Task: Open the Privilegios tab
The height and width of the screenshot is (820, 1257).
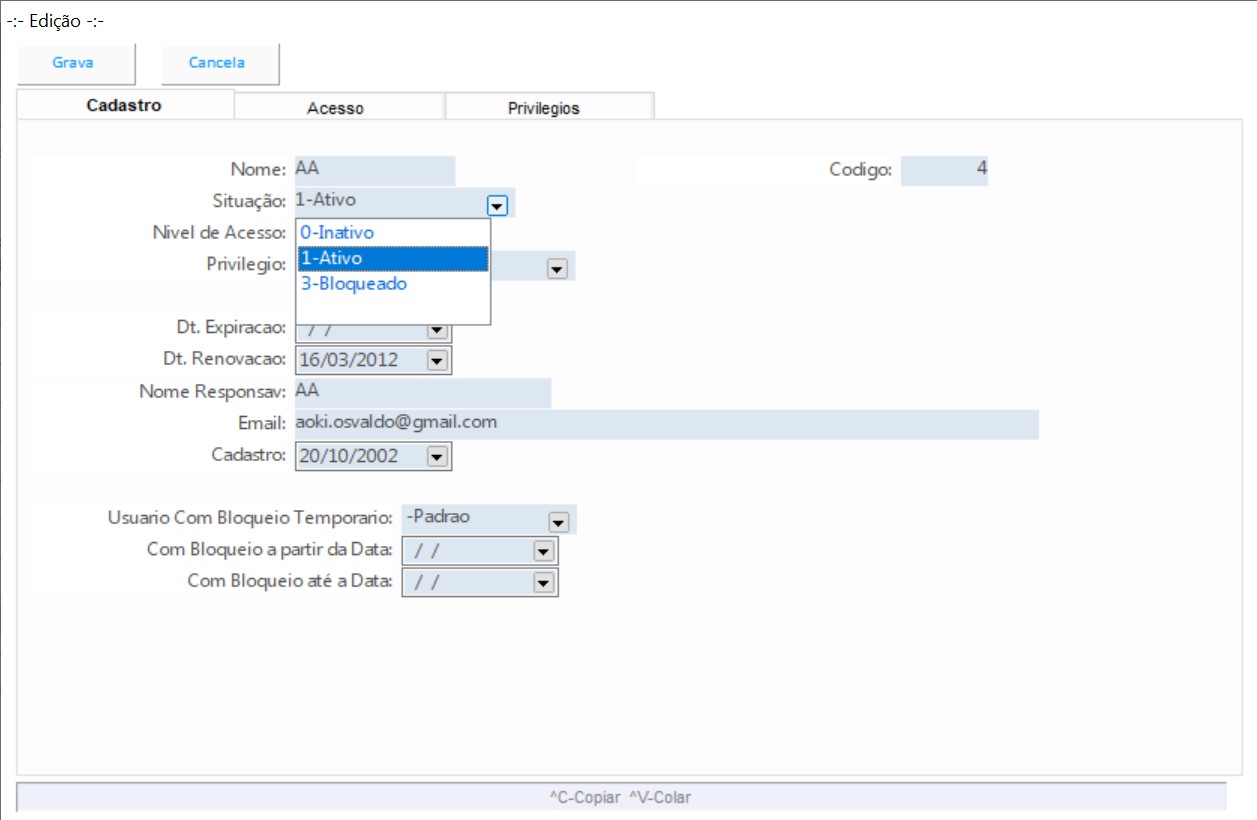Action: tap(544, 108)
